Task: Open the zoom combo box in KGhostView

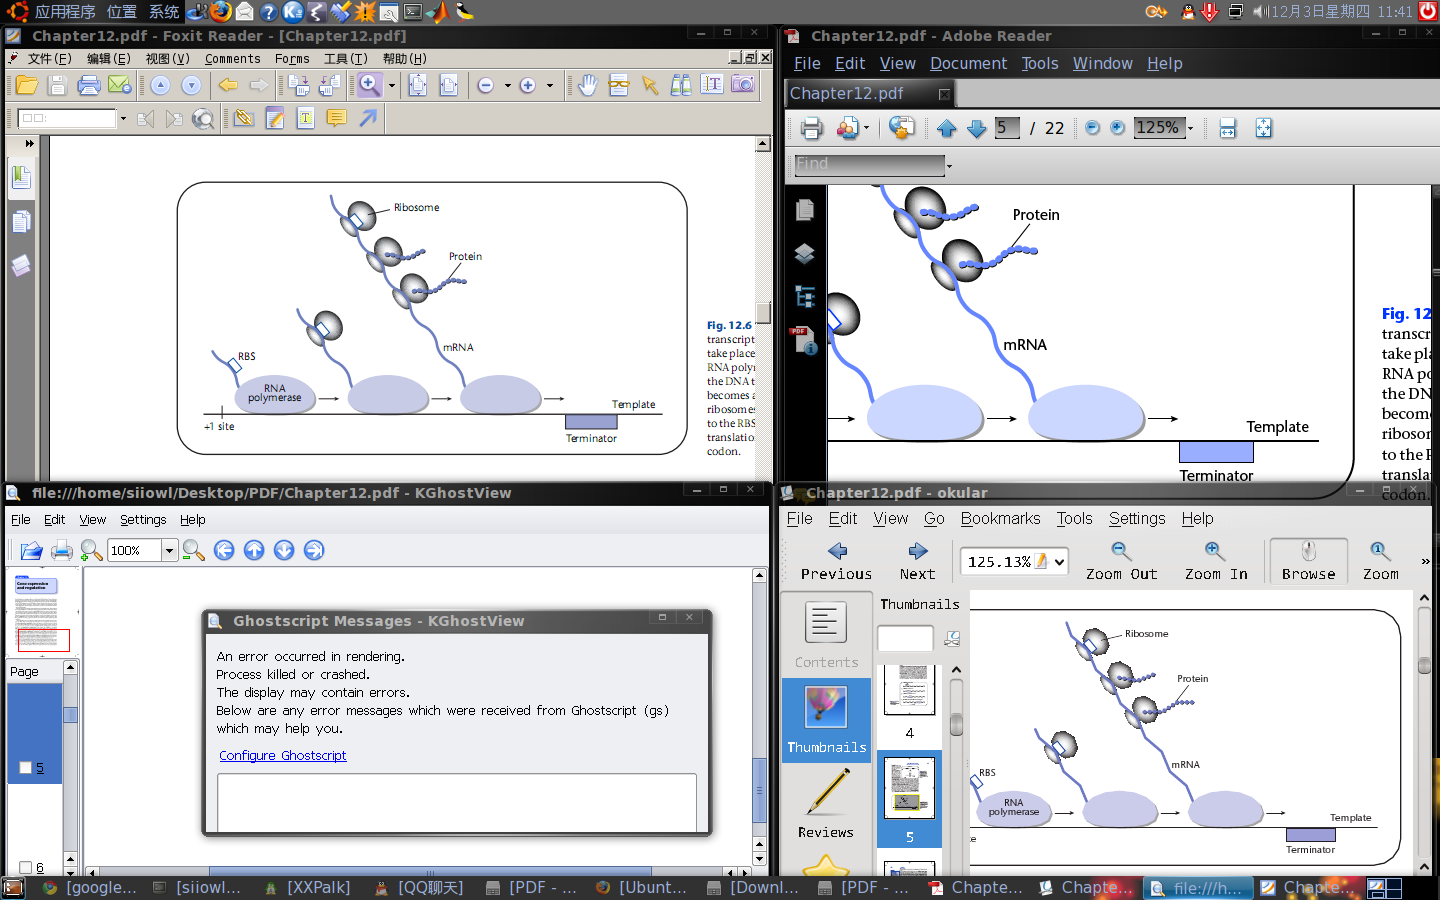Action: (169, 550)
